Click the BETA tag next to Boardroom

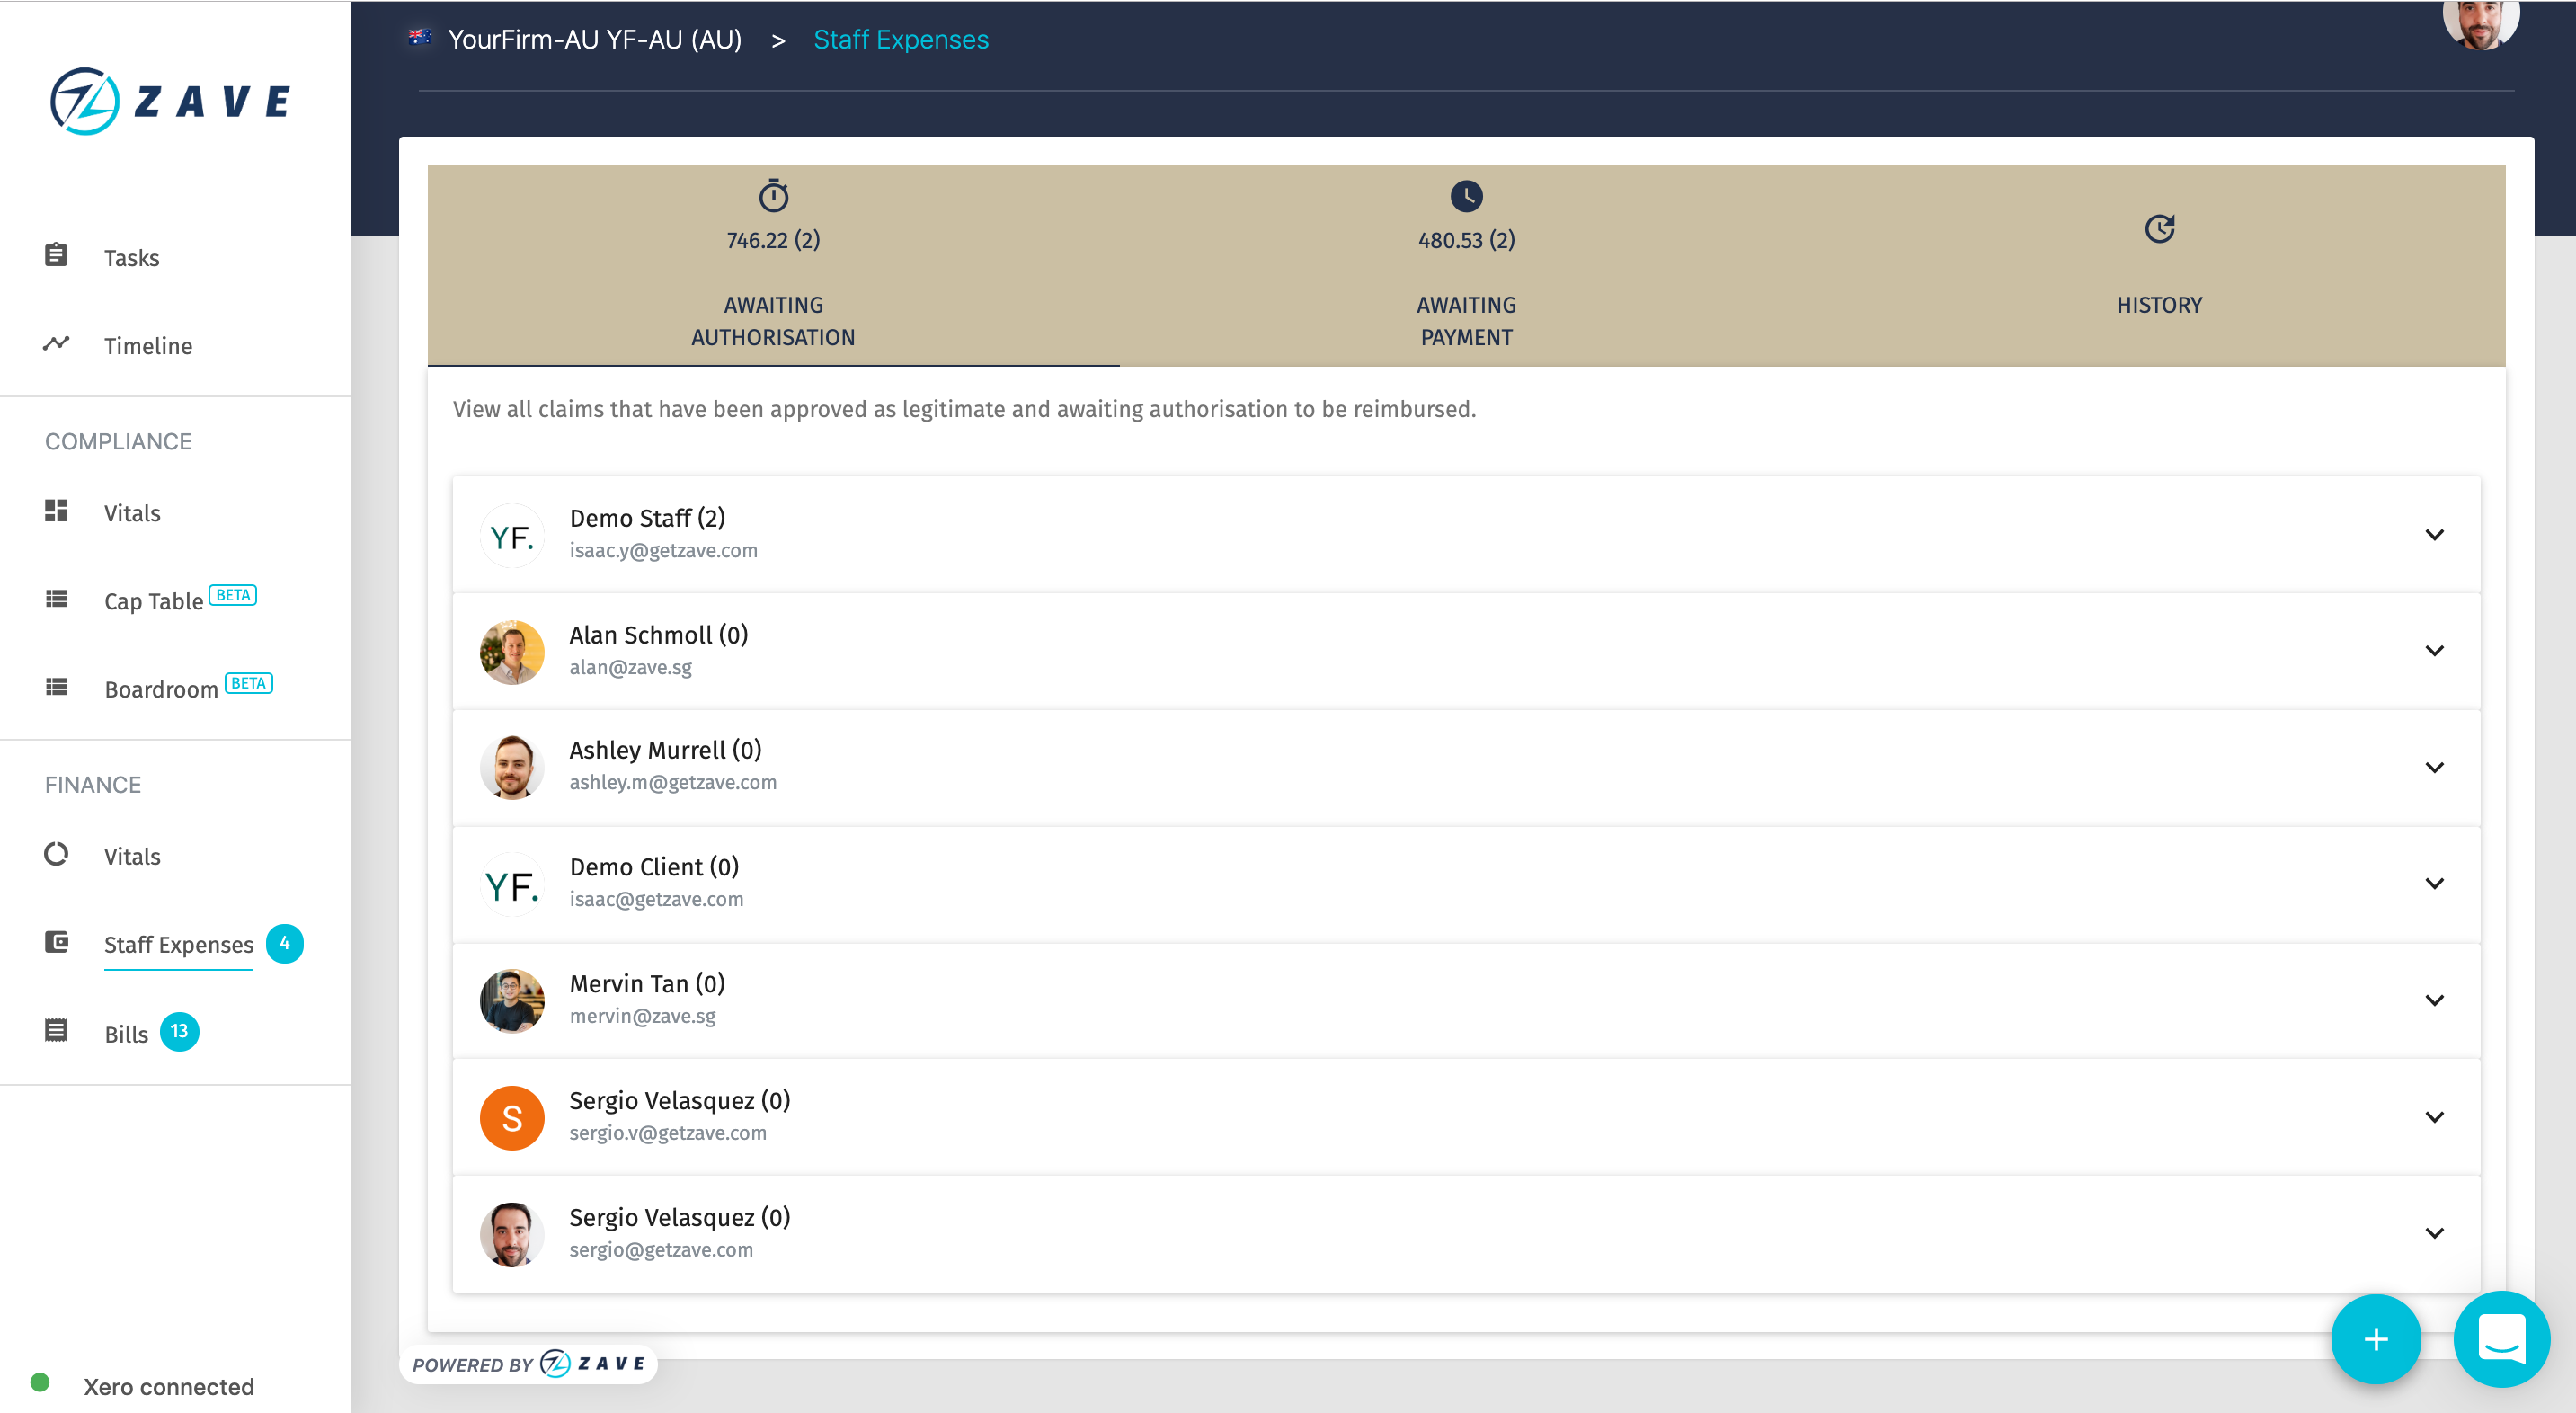pyautogui.click(x=248, y=683)
